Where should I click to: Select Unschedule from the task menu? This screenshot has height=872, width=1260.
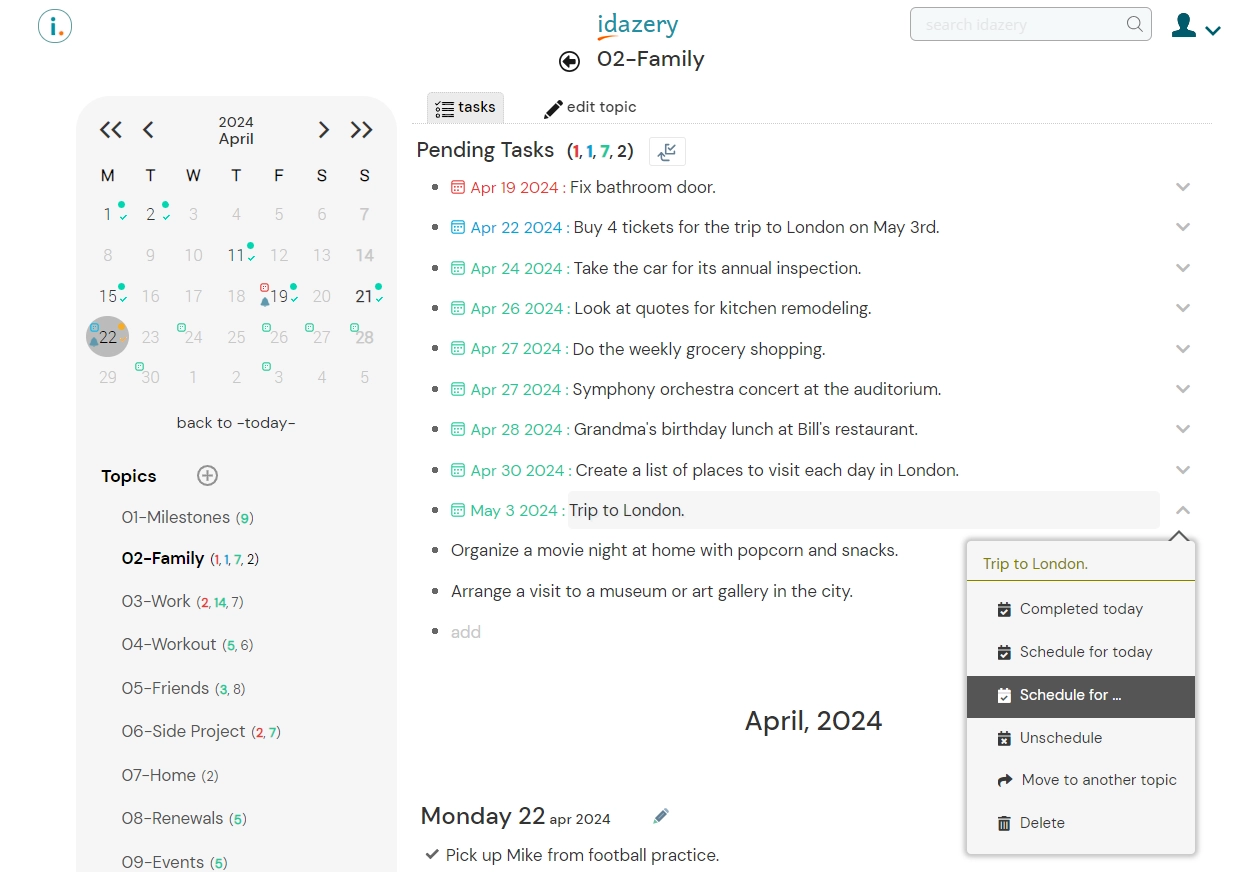1081,738
